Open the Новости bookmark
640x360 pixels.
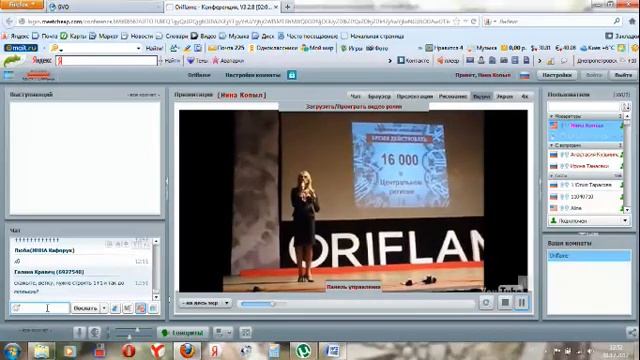point(137,36)
